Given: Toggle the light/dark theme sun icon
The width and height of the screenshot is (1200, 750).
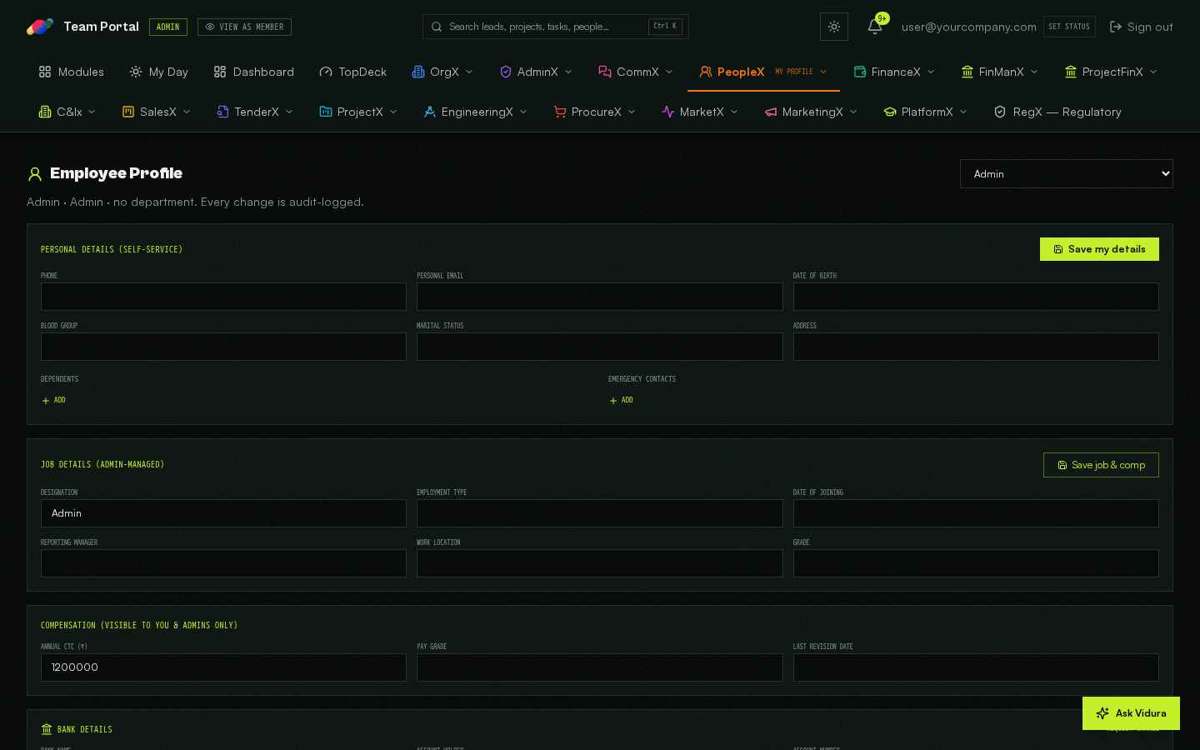Looking at the screenshot, I should 834,27.
